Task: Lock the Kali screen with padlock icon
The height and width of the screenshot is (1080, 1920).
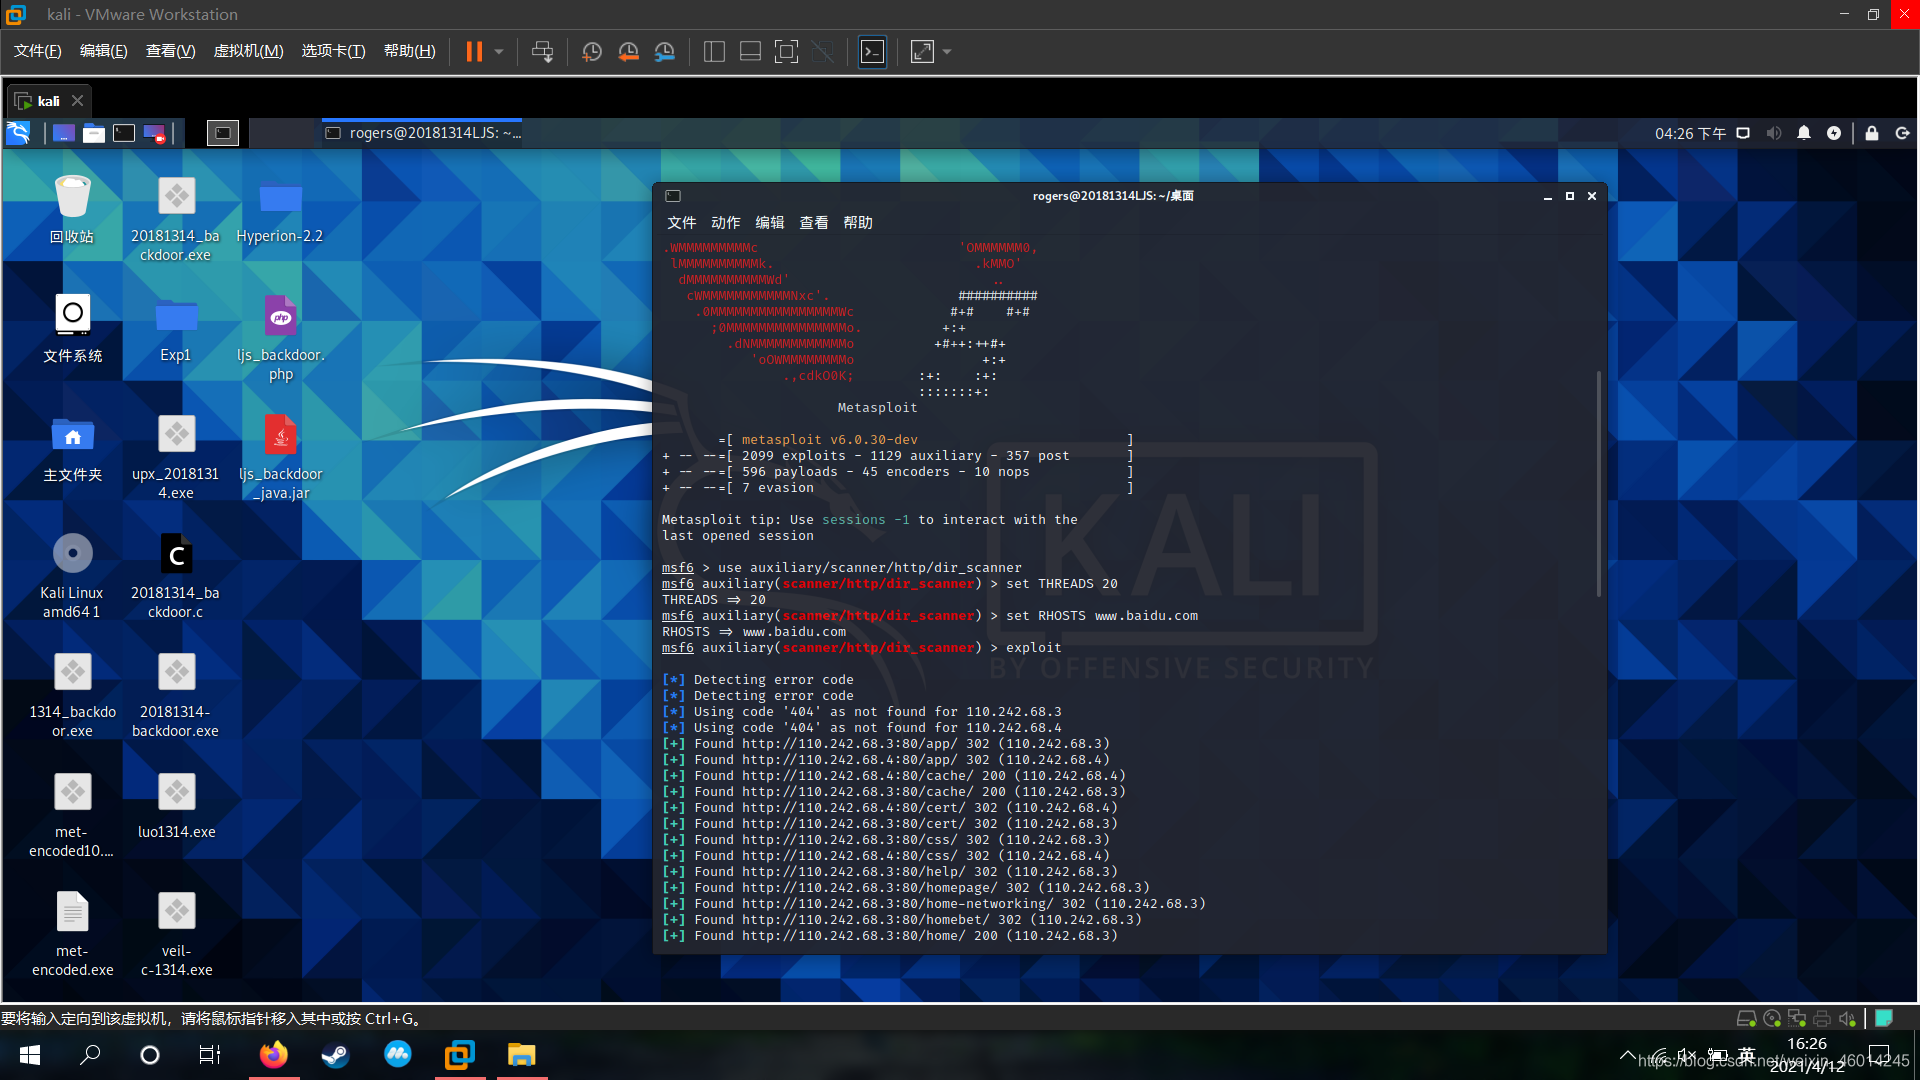Action: [1872, 133]
